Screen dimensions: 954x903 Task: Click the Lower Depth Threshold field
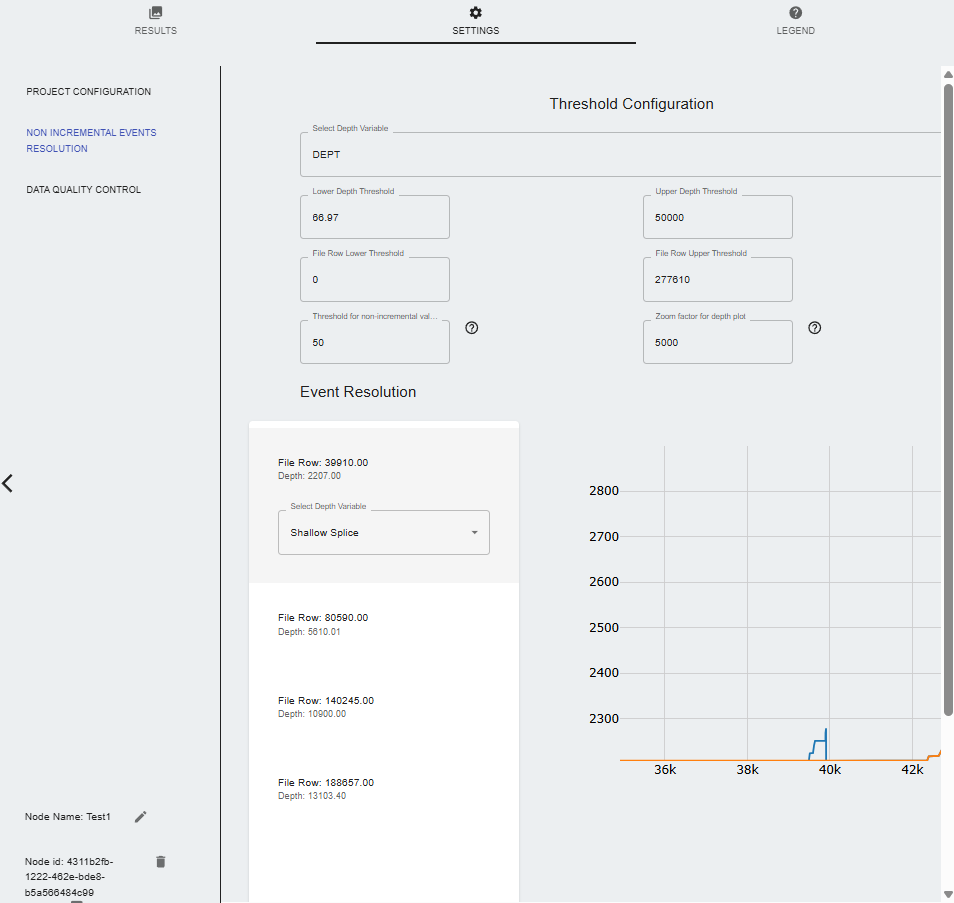coord(374,218)
